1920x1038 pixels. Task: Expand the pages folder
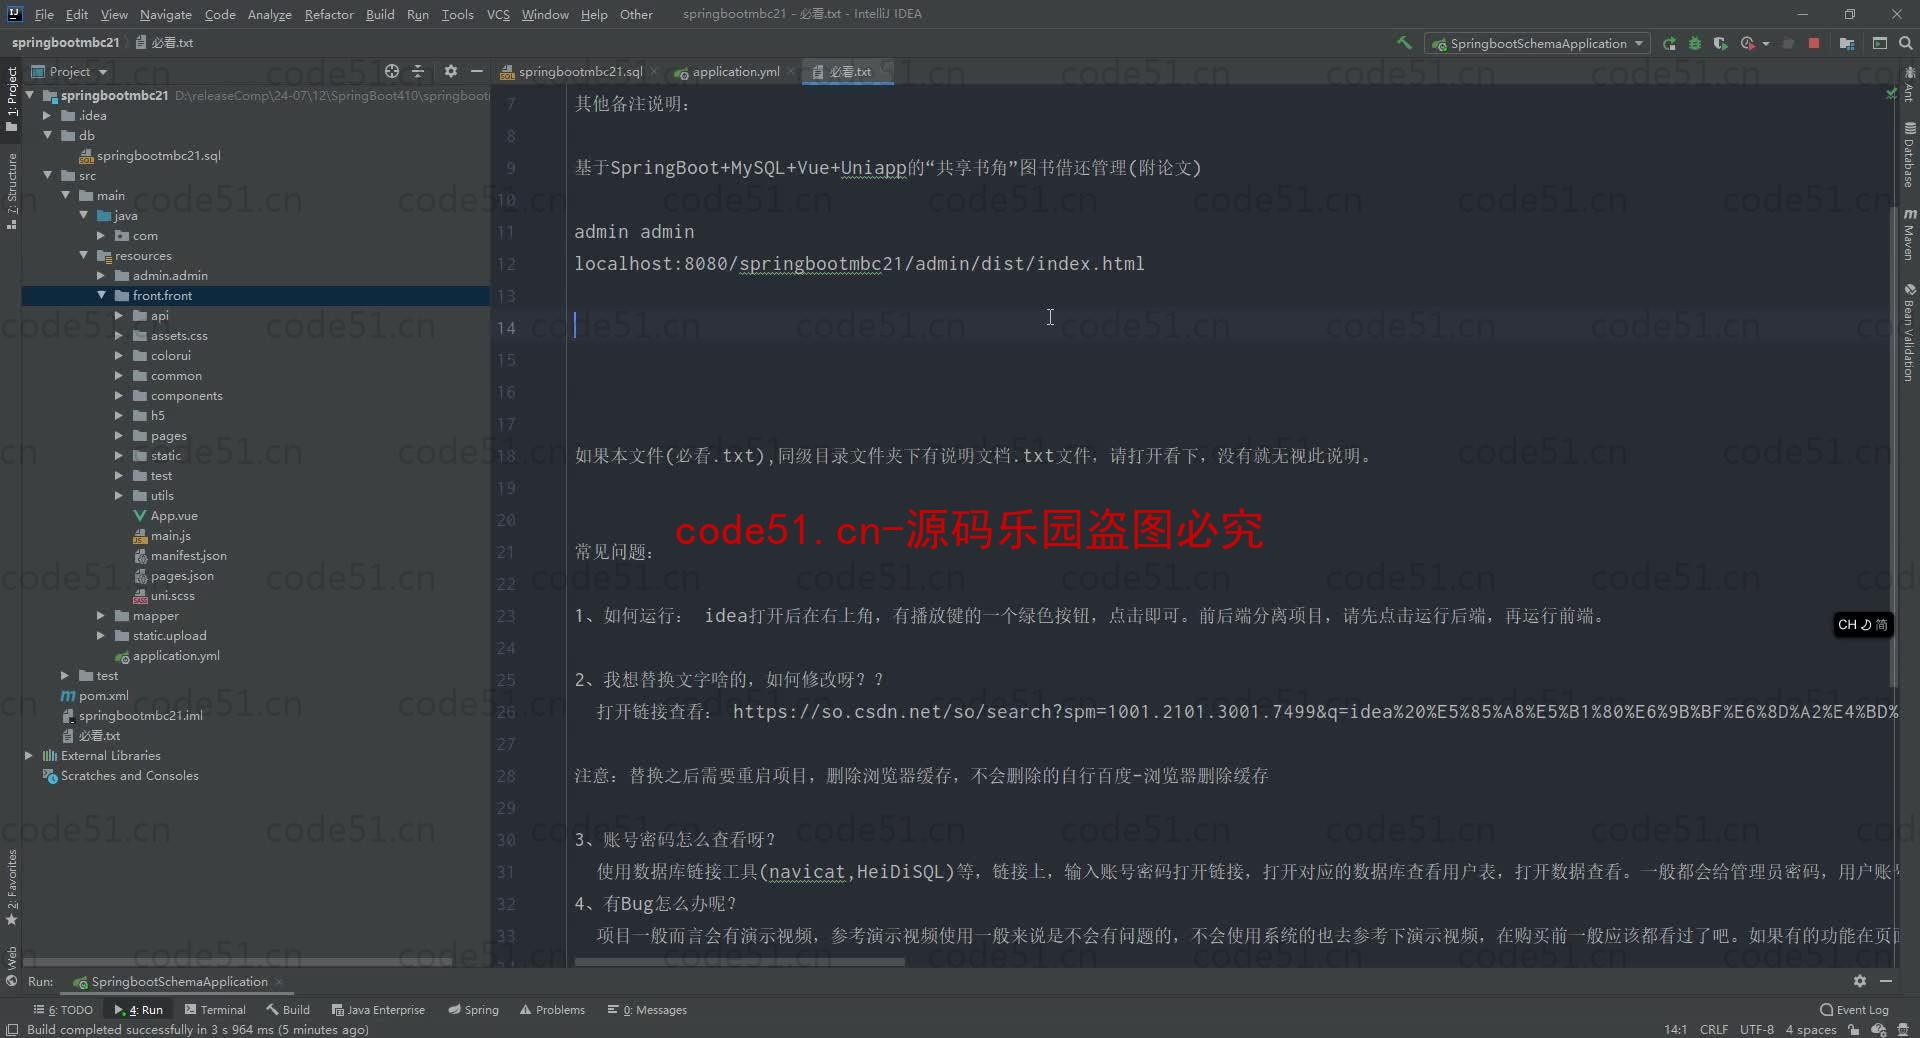[119, 435]
